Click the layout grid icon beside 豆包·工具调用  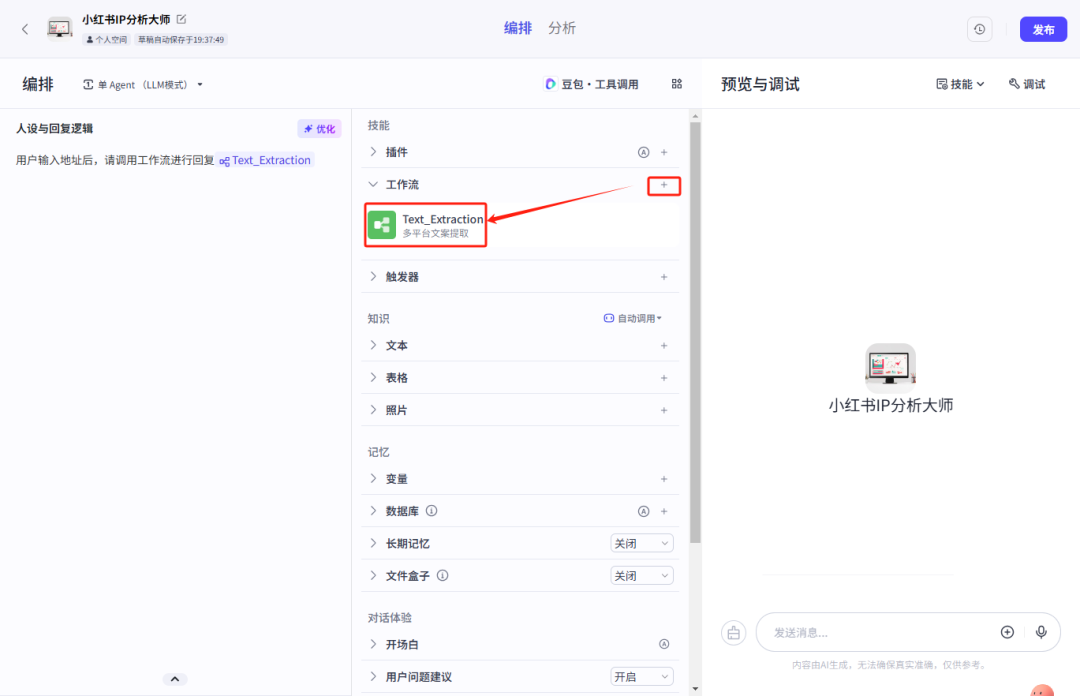point(677,84)
